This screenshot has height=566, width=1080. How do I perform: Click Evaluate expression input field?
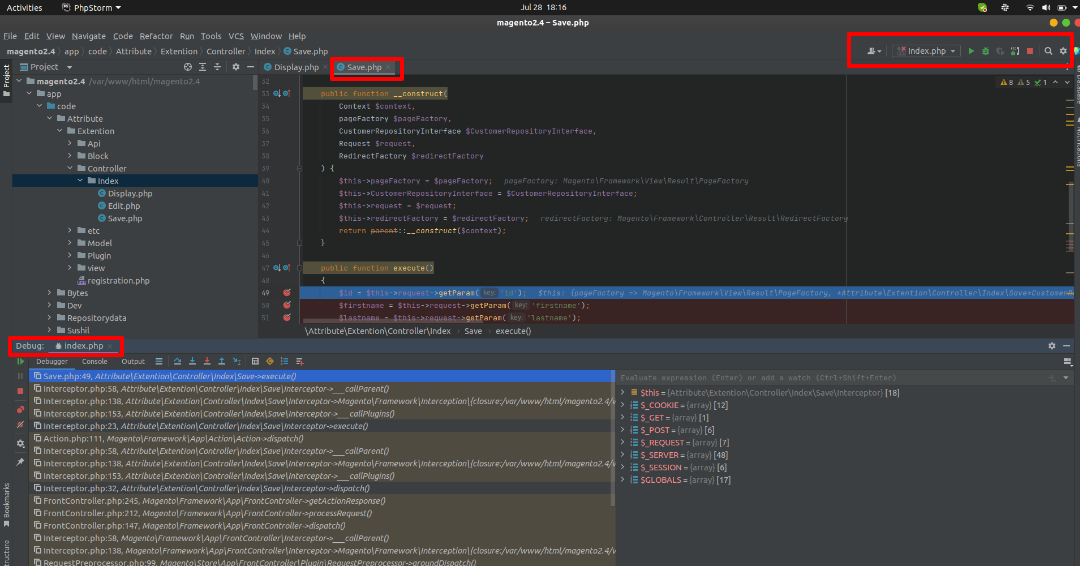pyautogui.click(x=831, y=377)
